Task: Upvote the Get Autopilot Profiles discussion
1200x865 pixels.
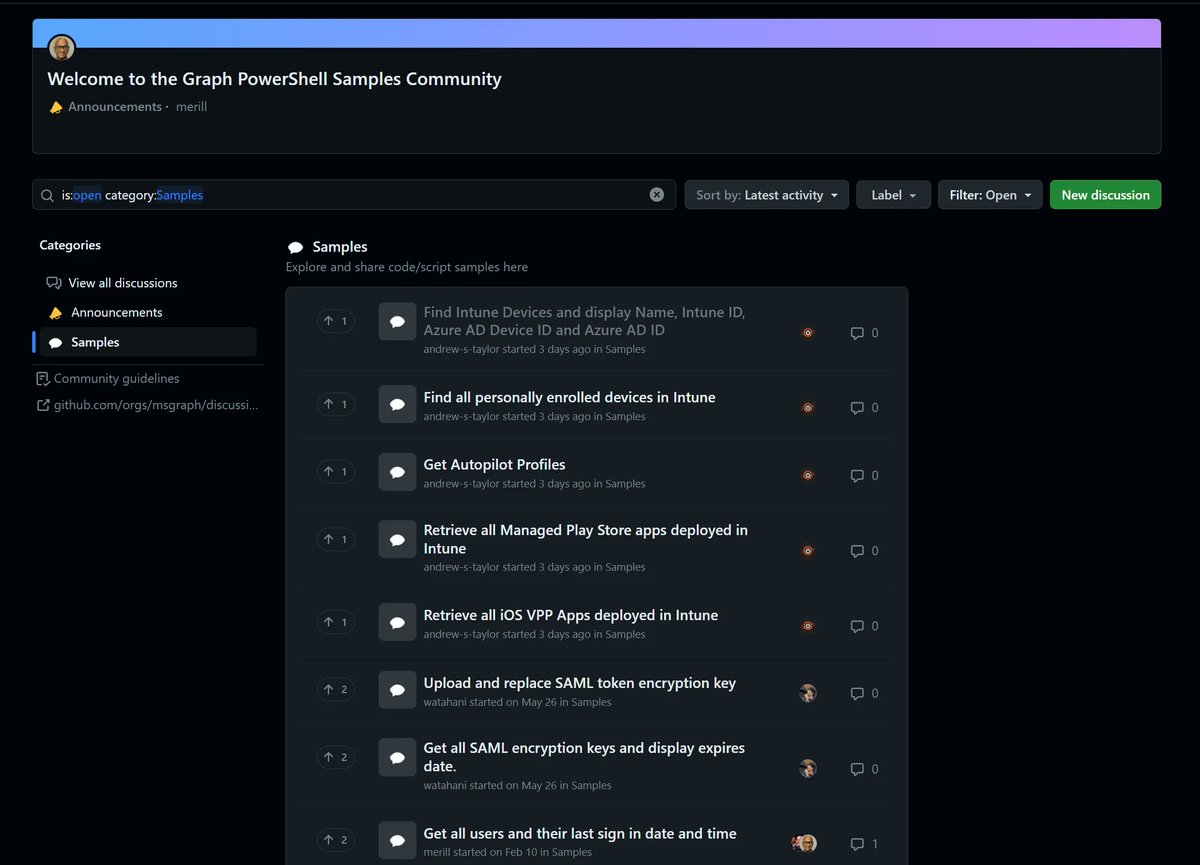Action: point(335,471)
